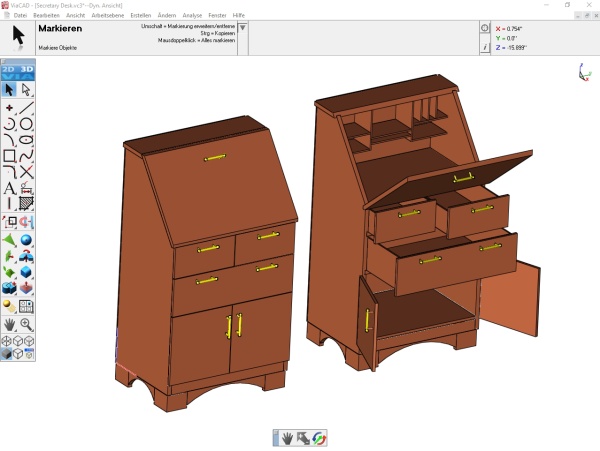
Task: Click the coordinate axis triad indicator
Action: [585, 72]
